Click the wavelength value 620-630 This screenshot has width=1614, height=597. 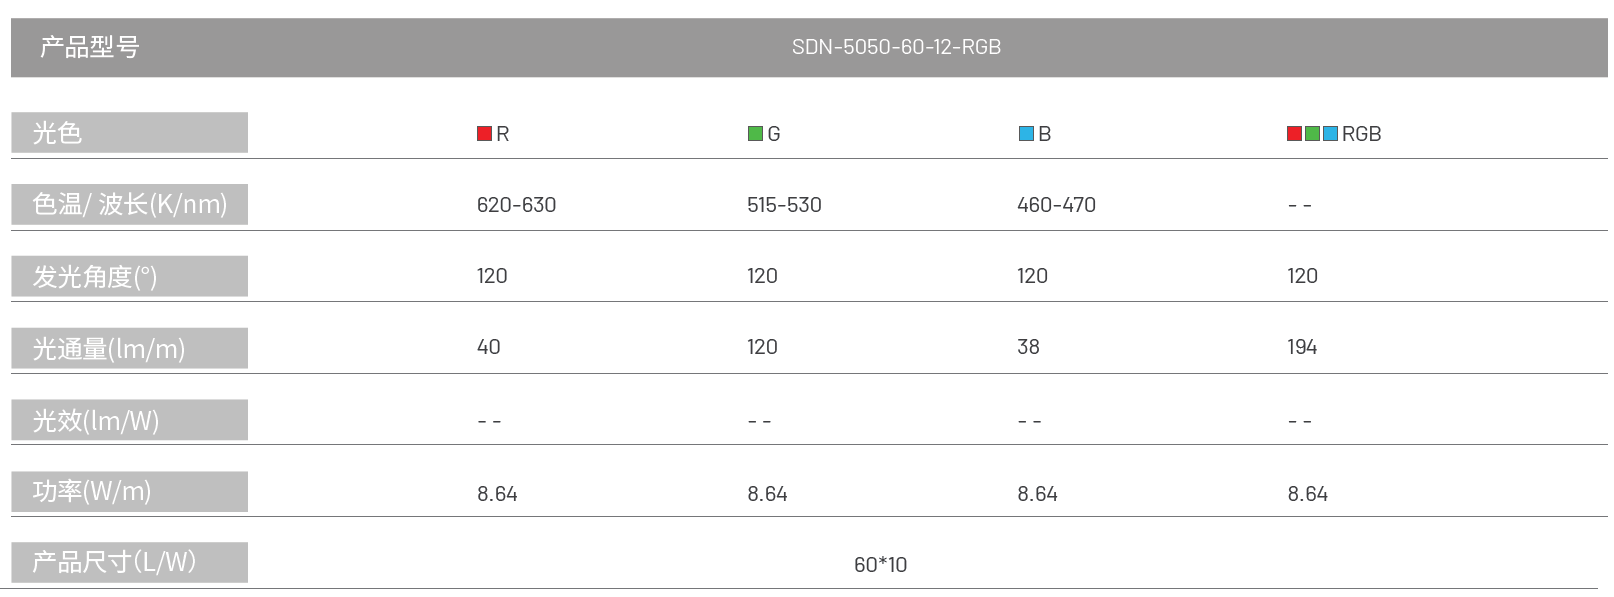coord(516,205)
